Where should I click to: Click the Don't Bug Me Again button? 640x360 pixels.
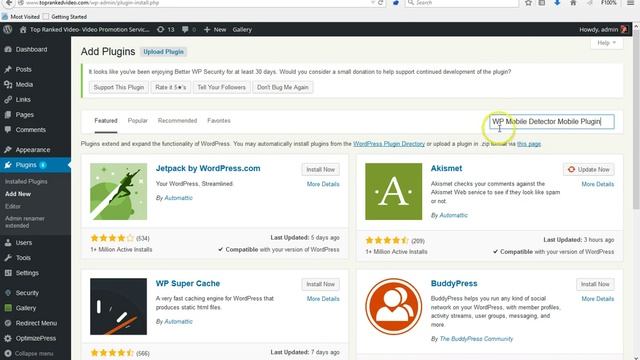point(282,87)
